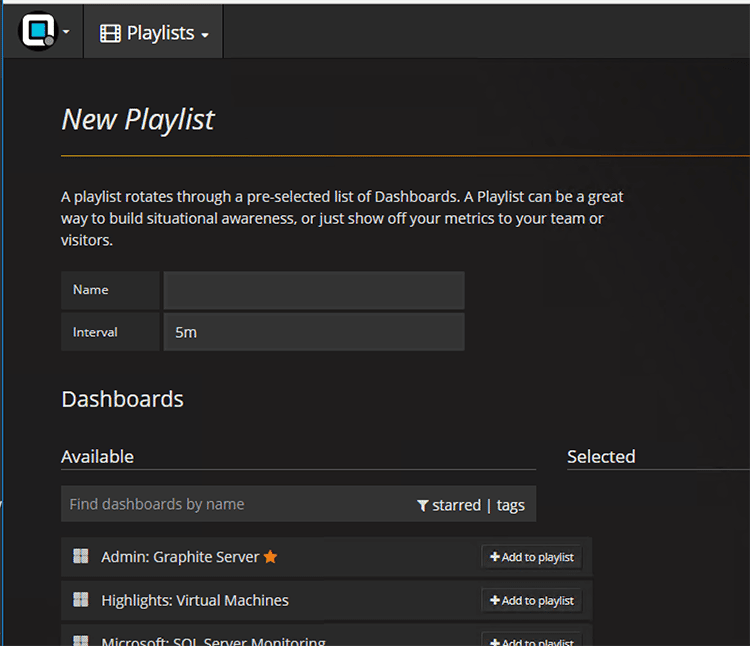The height and width of the screenshot is (646, 750).
Task: Select the Admin: Graphite Server dashboard name
Action: pos(180,557)
